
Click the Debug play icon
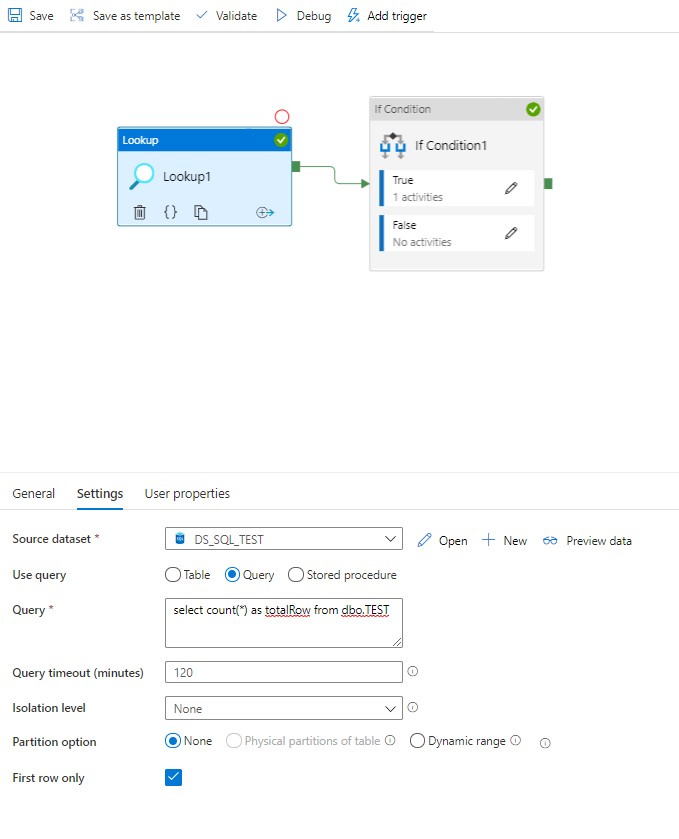click(281, 15)
